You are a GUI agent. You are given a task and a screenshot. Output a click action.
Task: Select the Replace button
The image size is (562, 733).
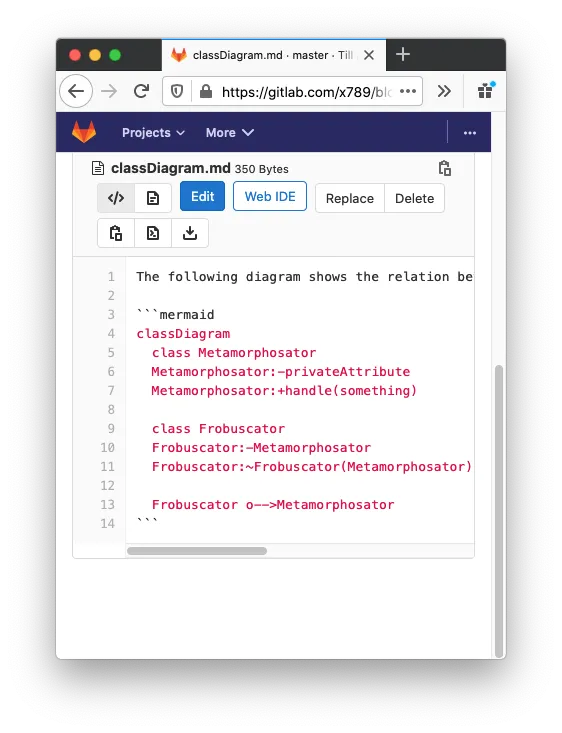point(350,198)
